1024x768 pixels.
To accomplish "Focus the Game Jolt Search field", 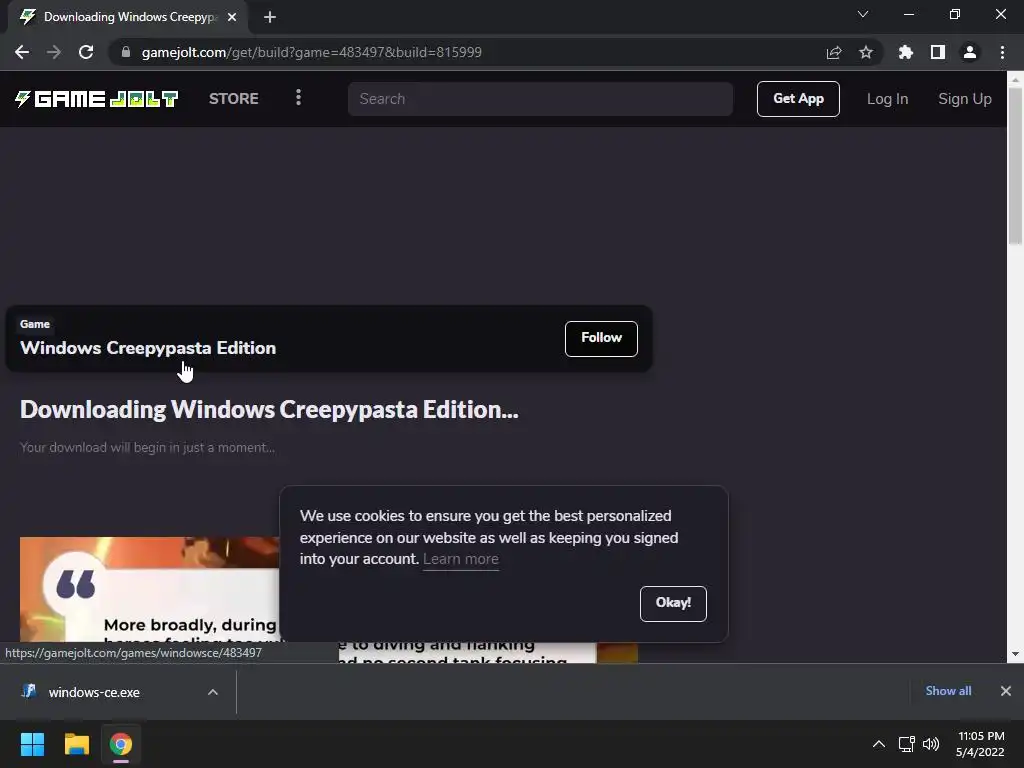I will (540, 99).
